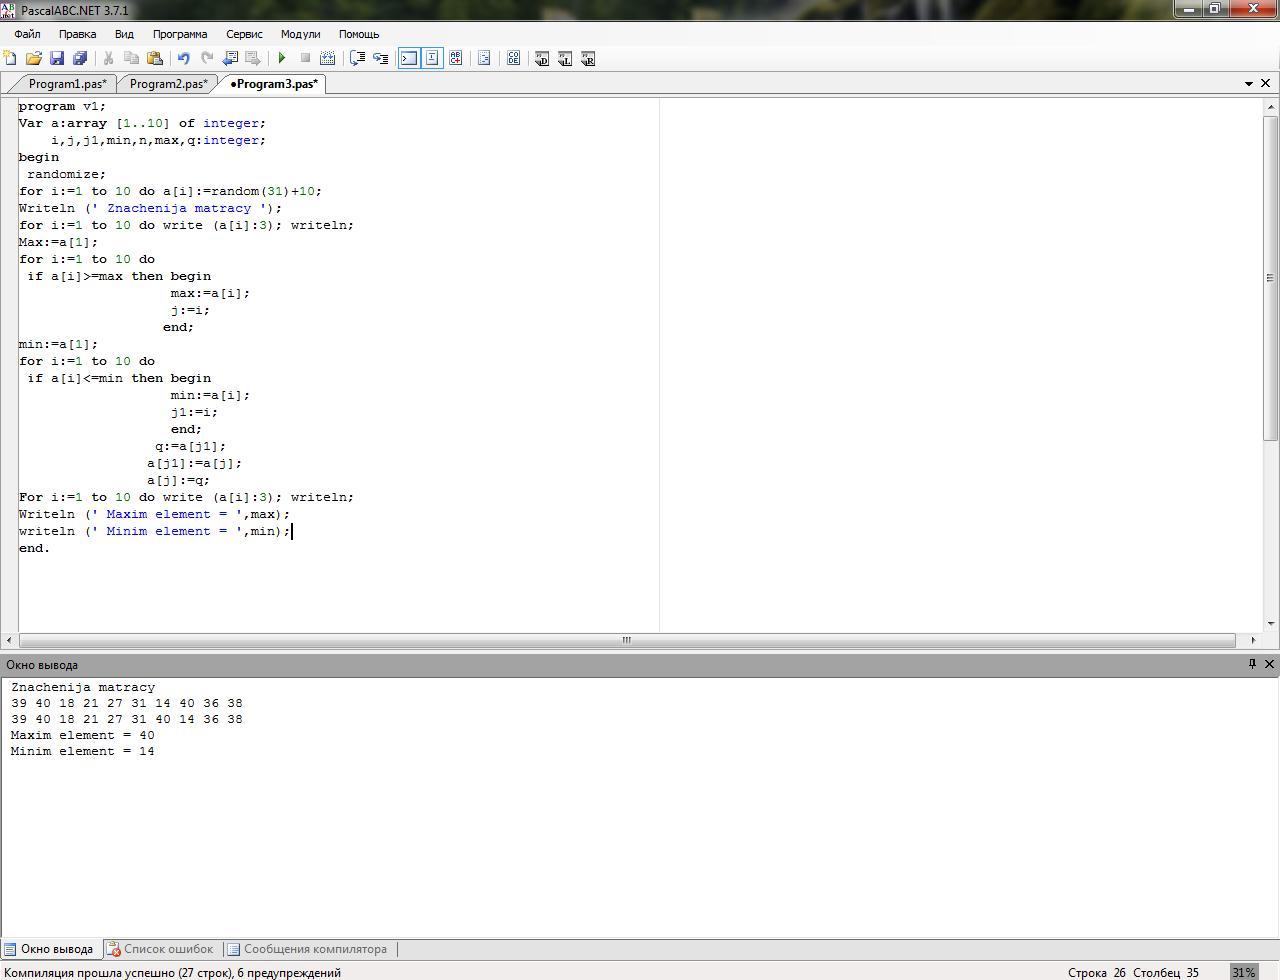Expand the Модули menu
Screen dimensions: 1280x980
(x=300, y=34)
